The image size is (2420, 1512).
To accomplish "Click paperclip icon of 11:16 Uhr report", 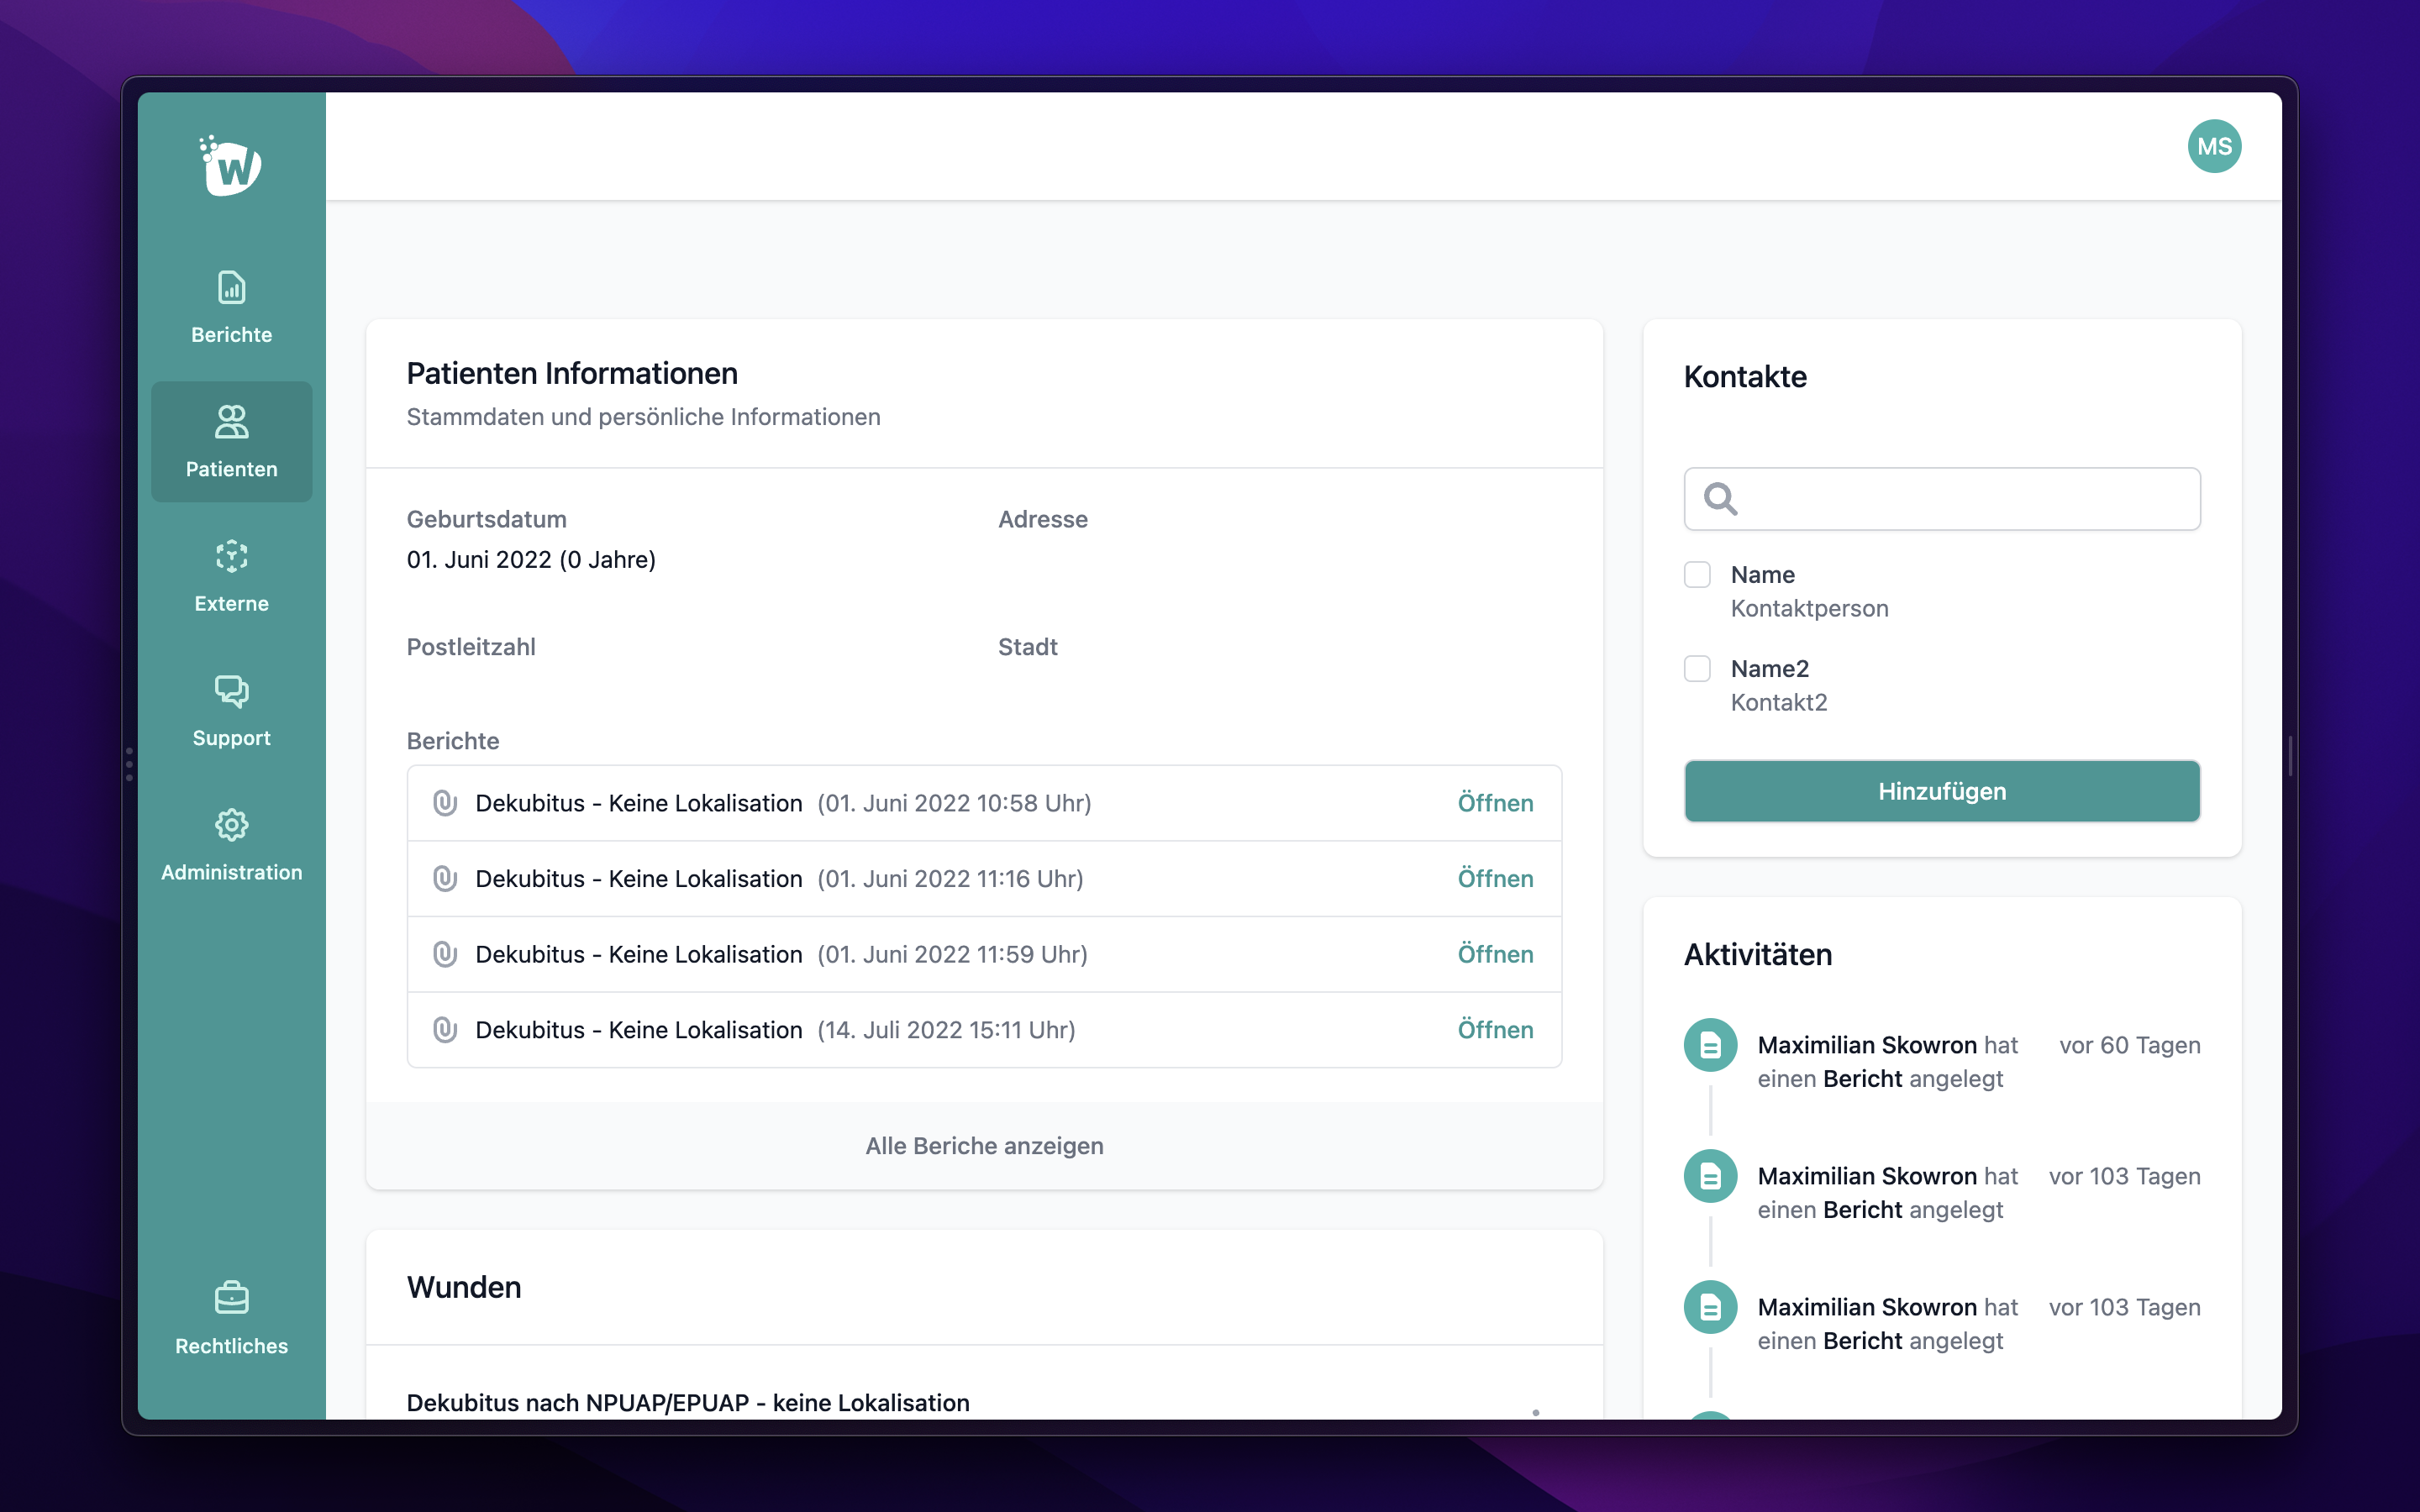I will [445, 879].
